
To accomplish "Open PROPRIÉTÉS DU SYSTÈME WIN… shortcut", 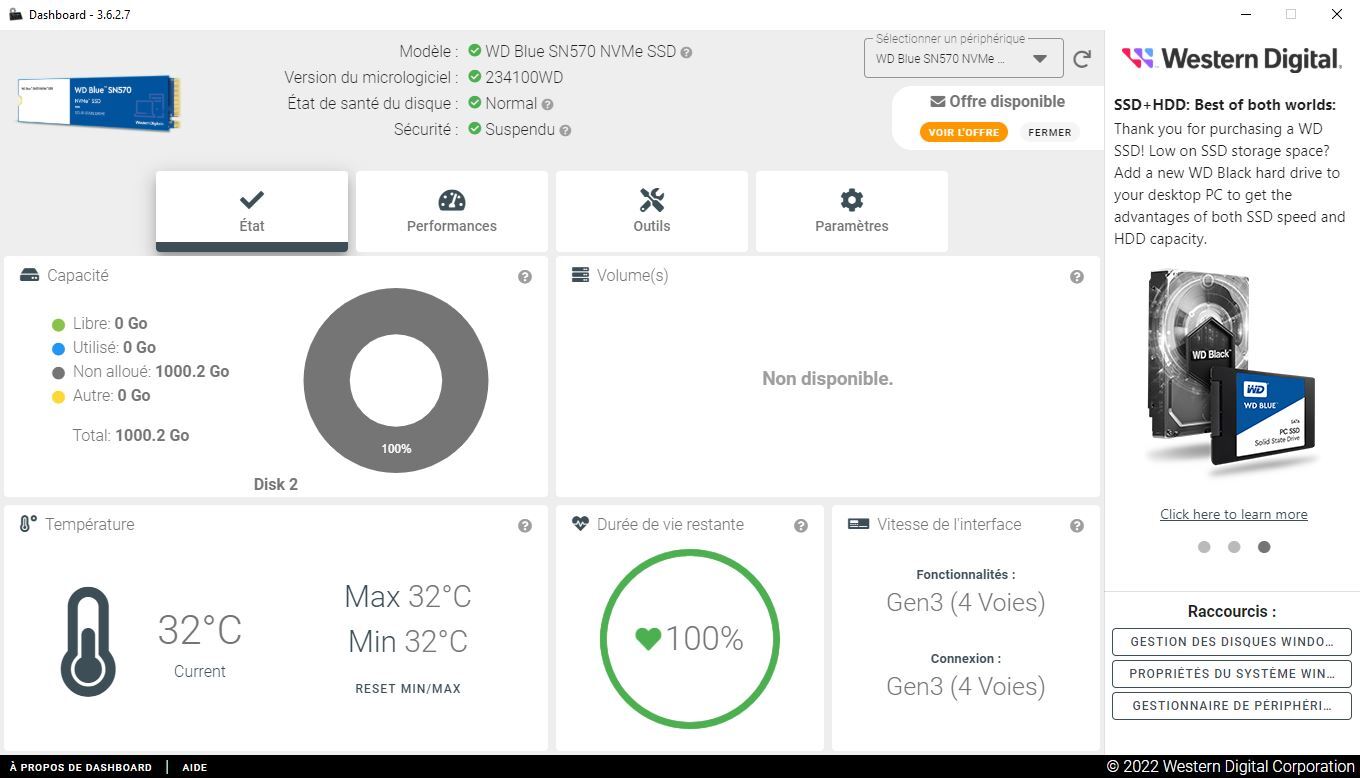I will tap(1232, 674).
